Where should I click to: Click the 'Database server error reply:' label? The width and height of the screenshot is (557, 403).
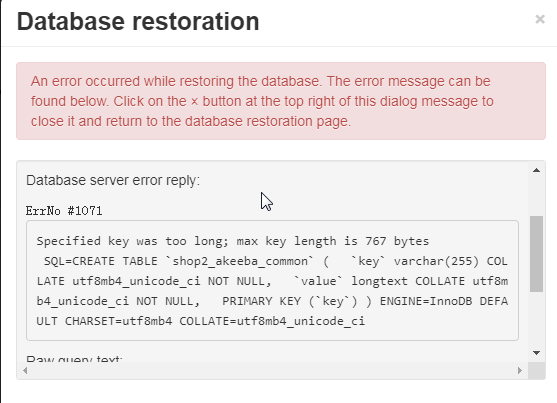tap(113, 180)
